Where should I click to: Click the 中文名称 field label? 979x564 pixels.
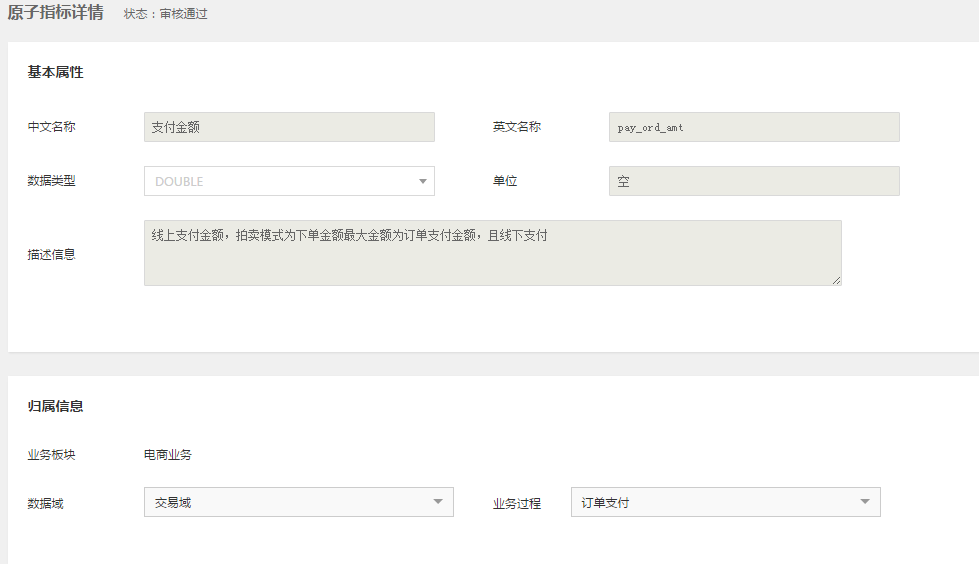pos(51,127)
